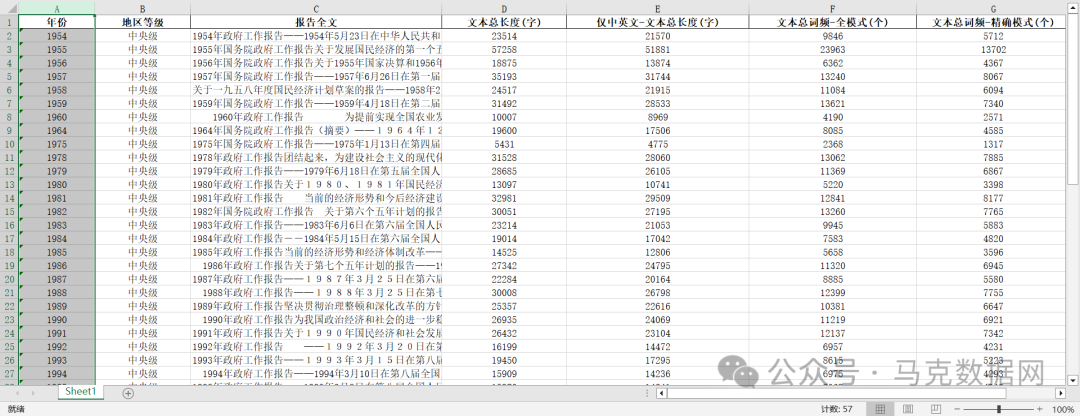Select cell with value 51881

(x=658, y=50)
